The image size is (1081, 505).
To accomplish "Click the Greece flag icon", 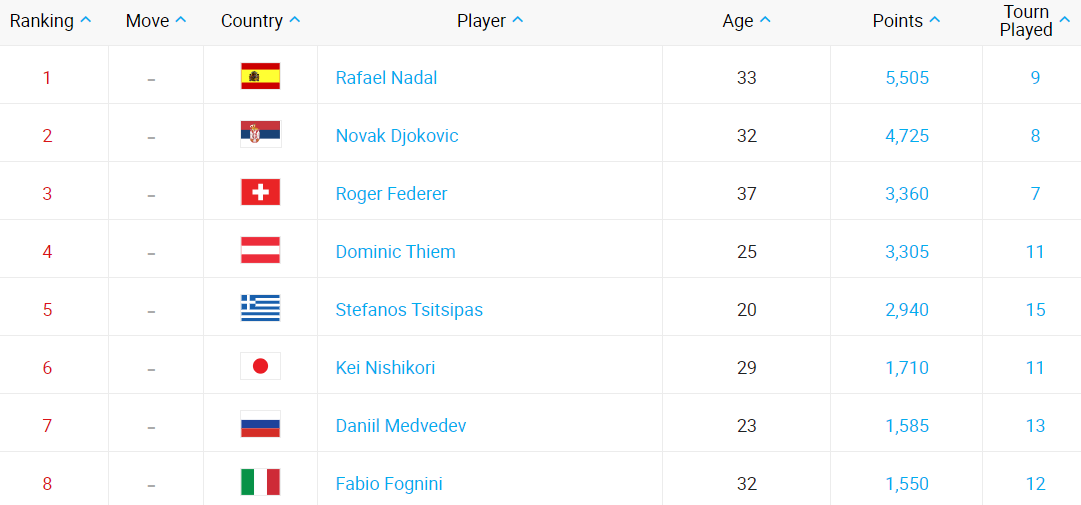I will 260,309.
